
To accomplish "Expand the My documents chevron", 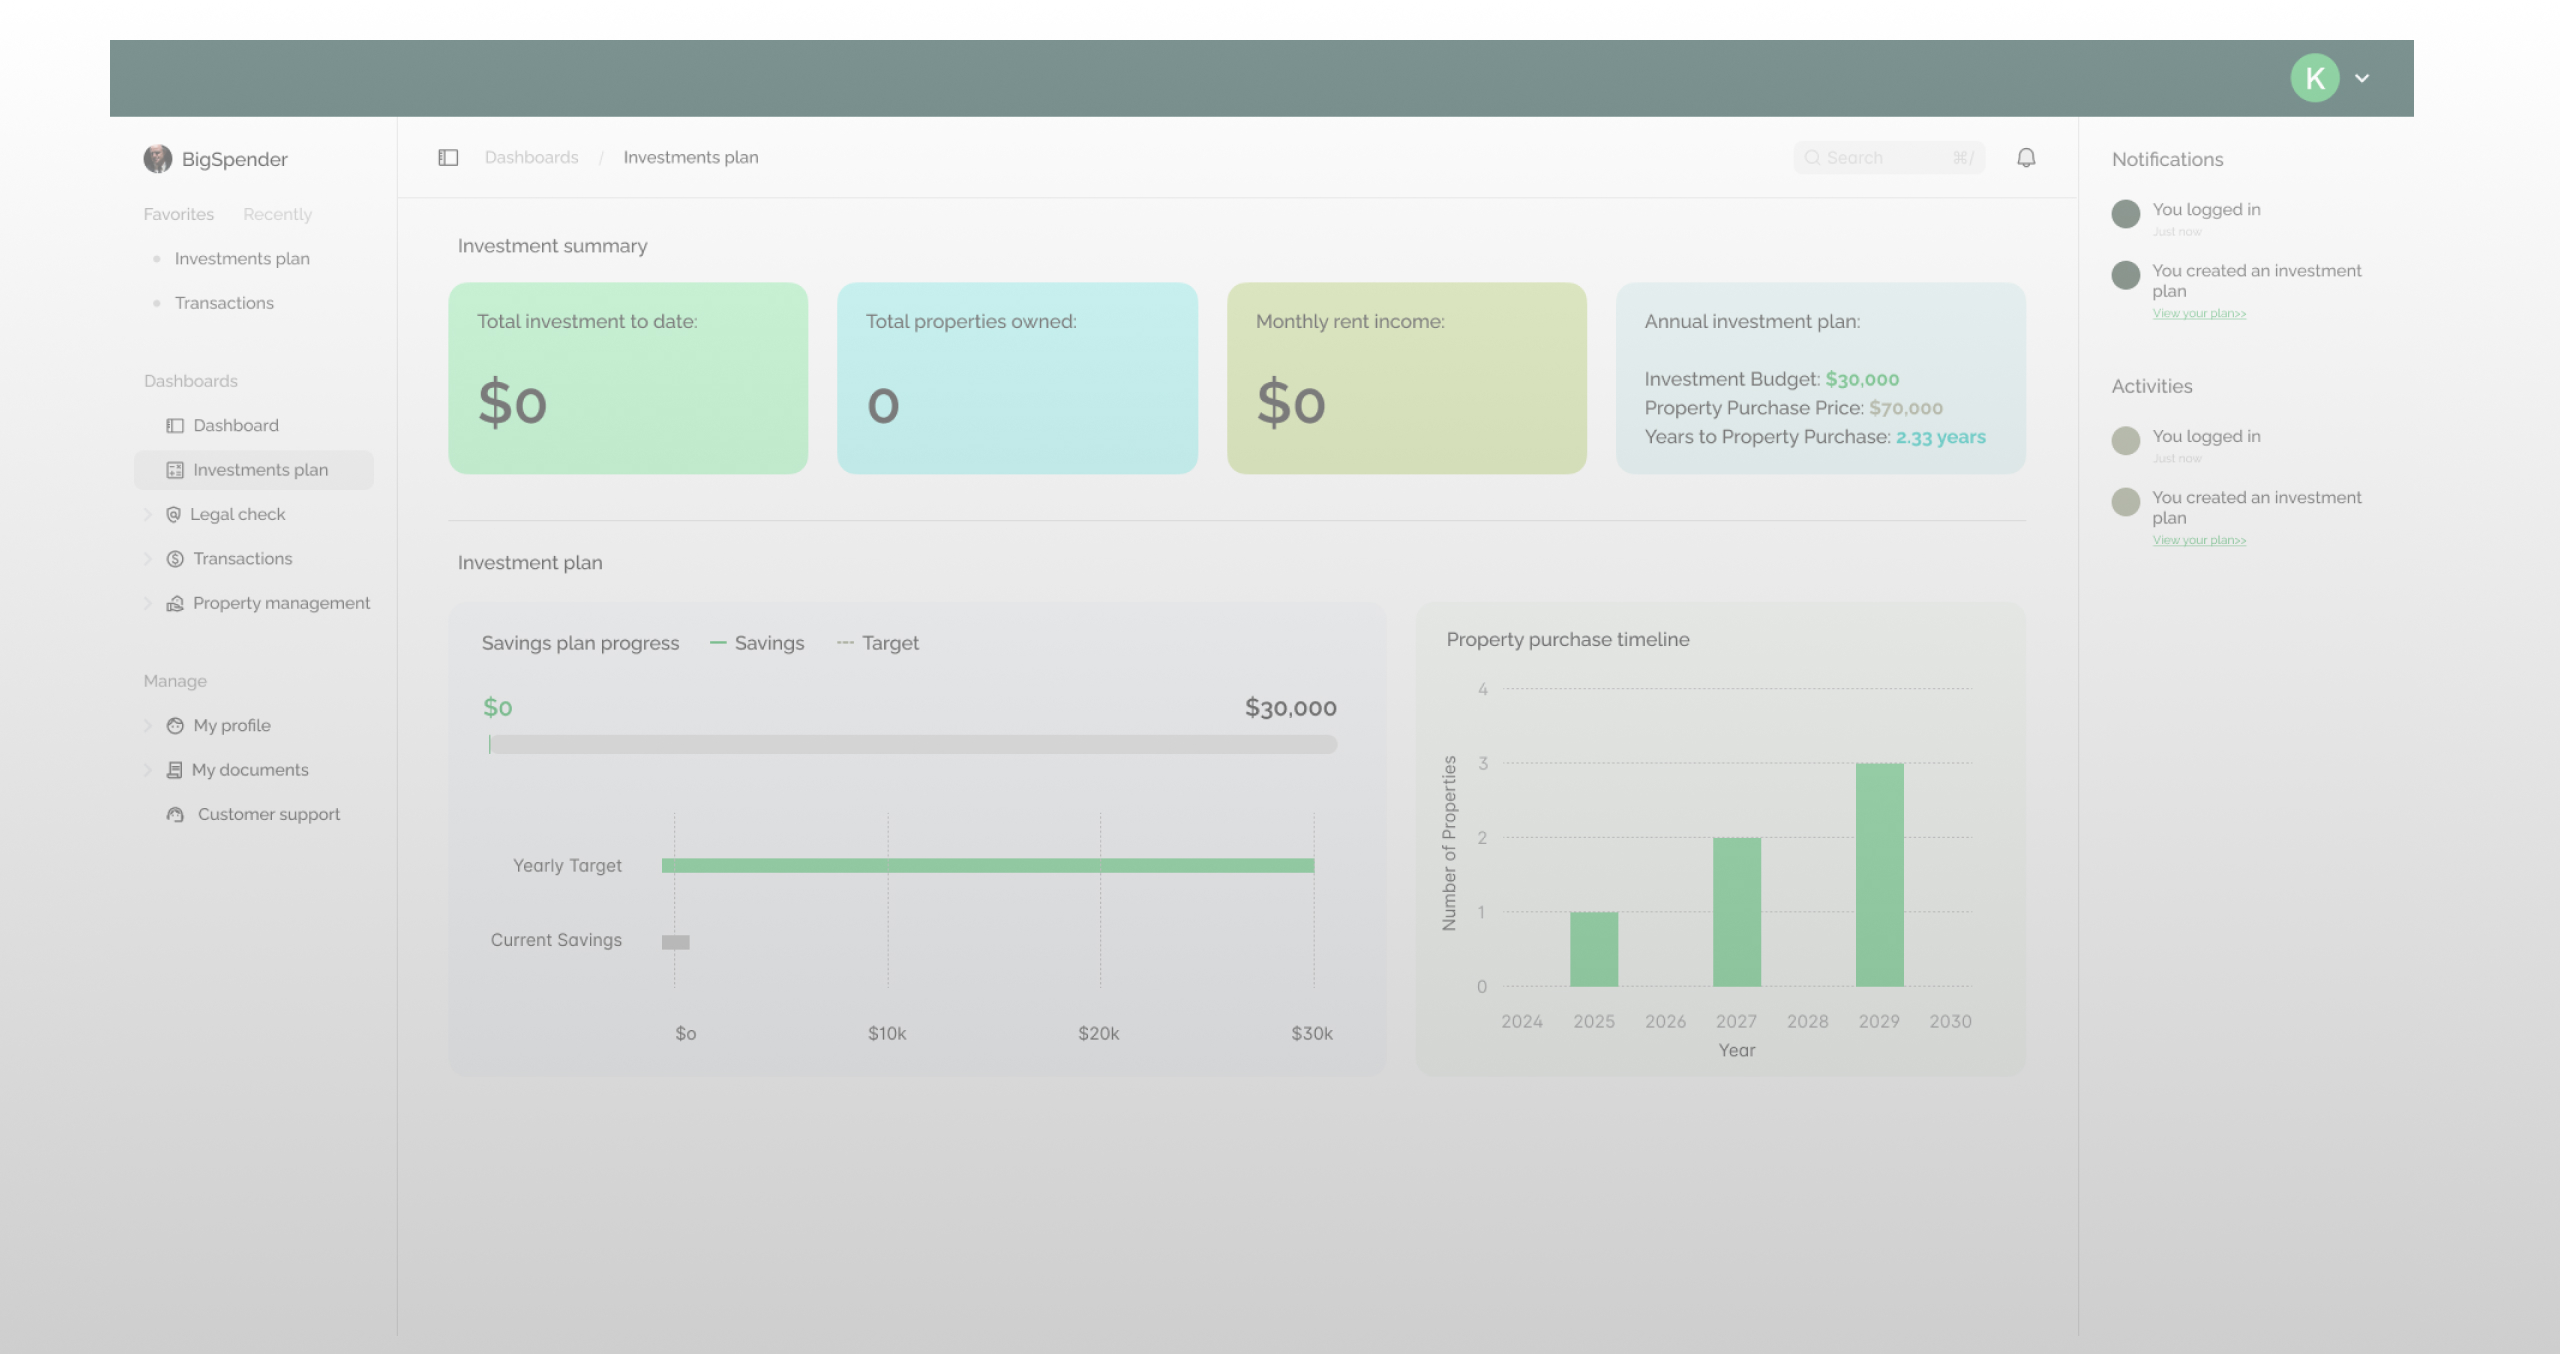I will coord(148,770).
